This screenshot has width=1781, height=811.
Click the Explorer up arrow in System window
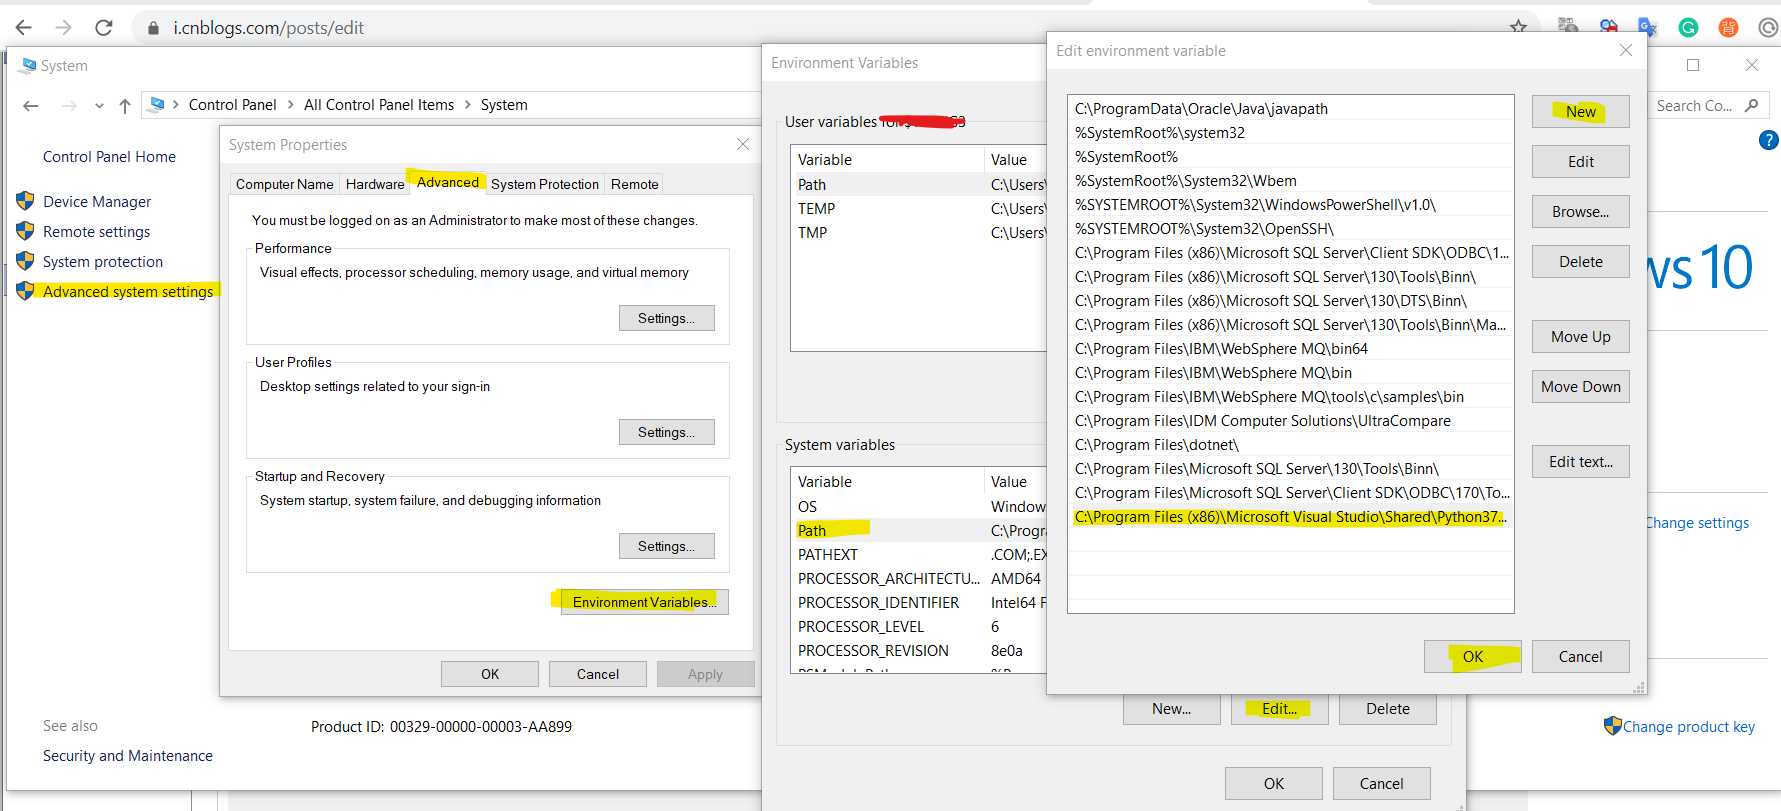[125, 105]
